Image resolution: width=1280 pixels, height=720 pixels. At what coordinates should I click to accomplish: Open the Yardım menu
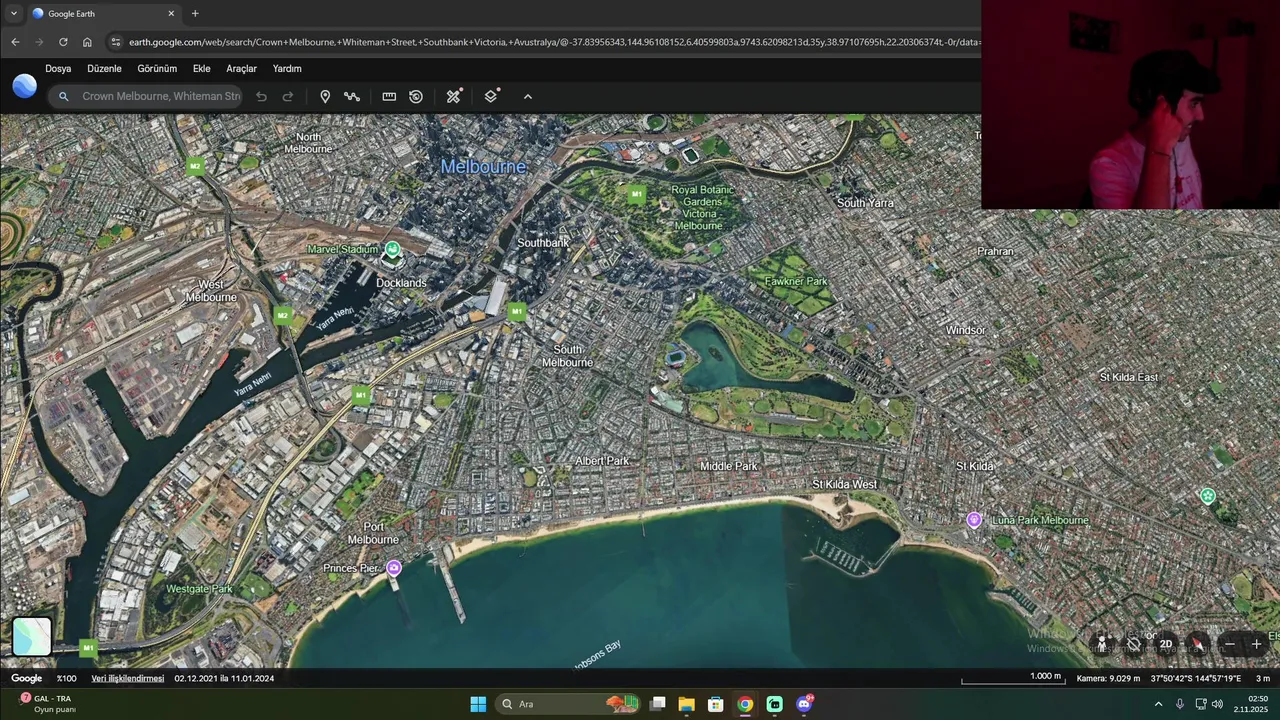pos(287,69)
